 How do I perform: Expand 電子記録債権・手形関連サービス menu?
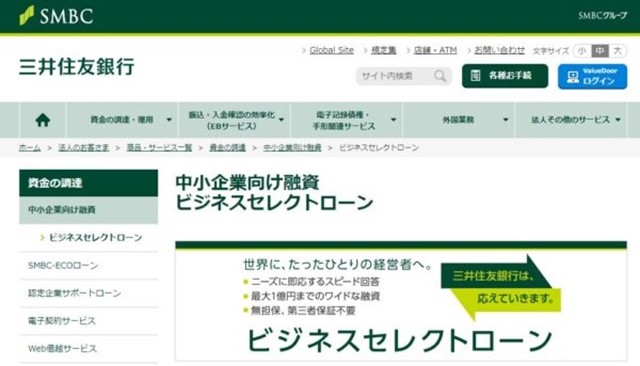coord(347,120)
